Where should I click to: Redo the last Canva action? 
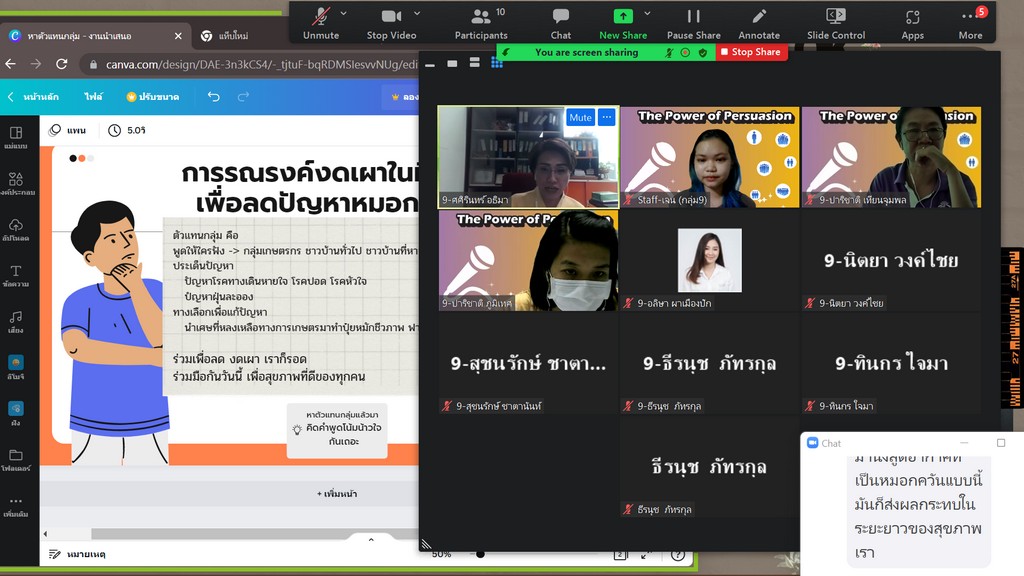click(243, 97)
